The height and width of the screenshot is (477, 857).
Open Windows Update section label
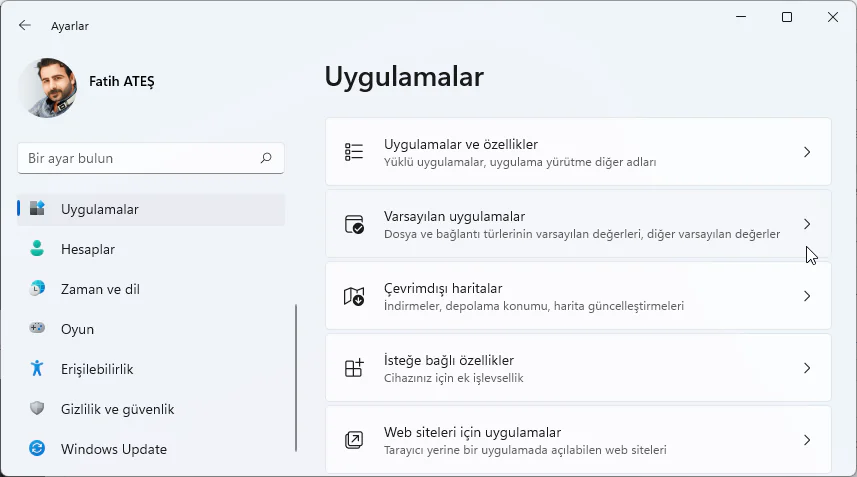point(113,449)
